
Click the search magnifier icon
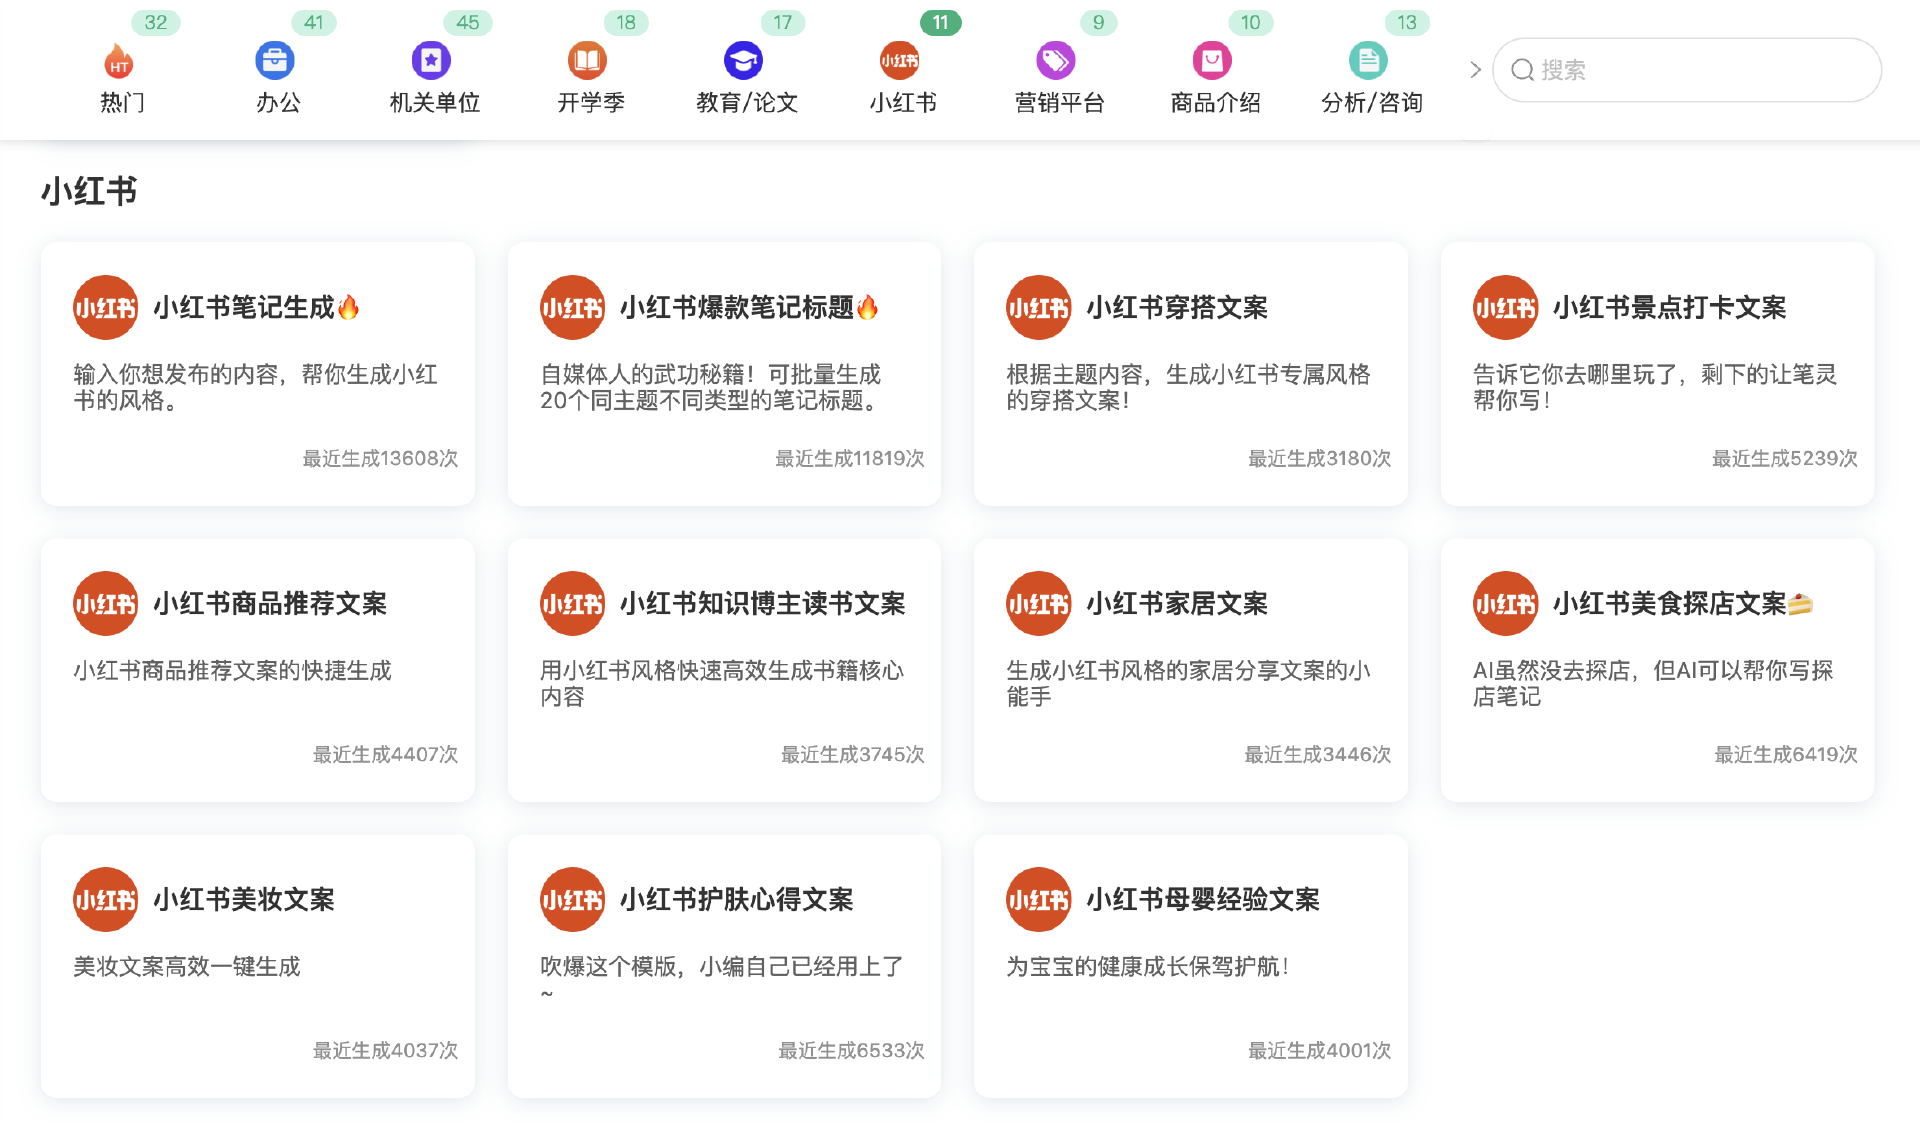click(1522, 70)
